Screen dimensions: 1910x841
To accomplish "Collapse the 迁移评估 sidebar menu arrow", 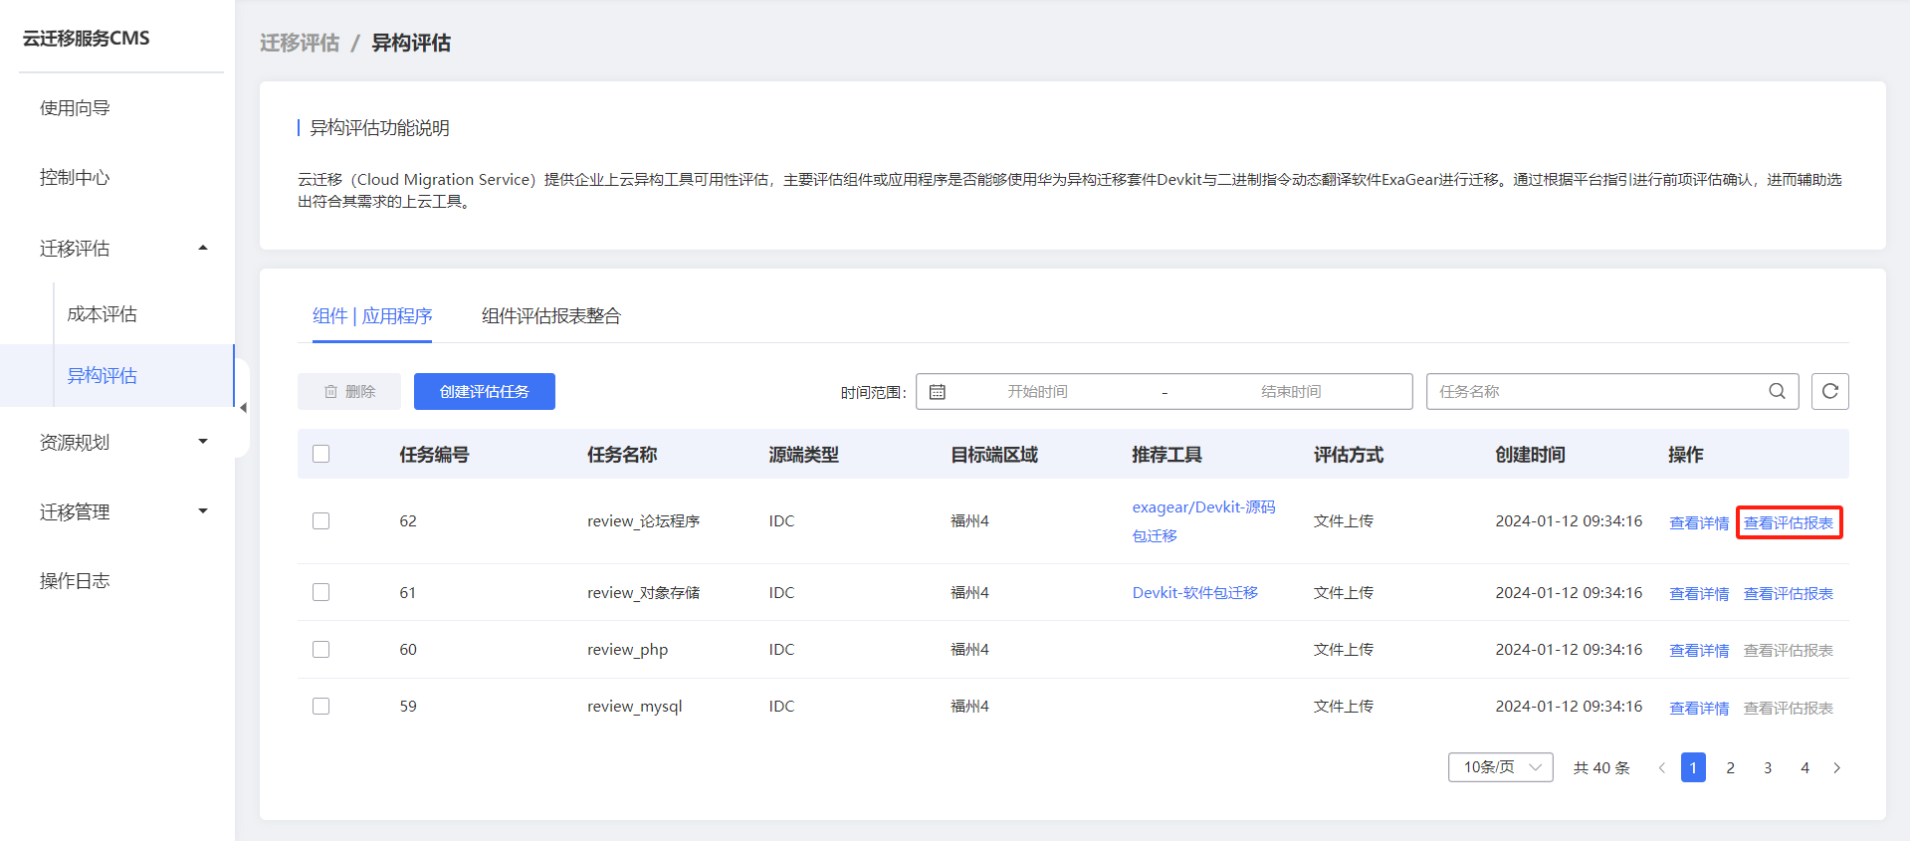I will (x=203, y=248).
